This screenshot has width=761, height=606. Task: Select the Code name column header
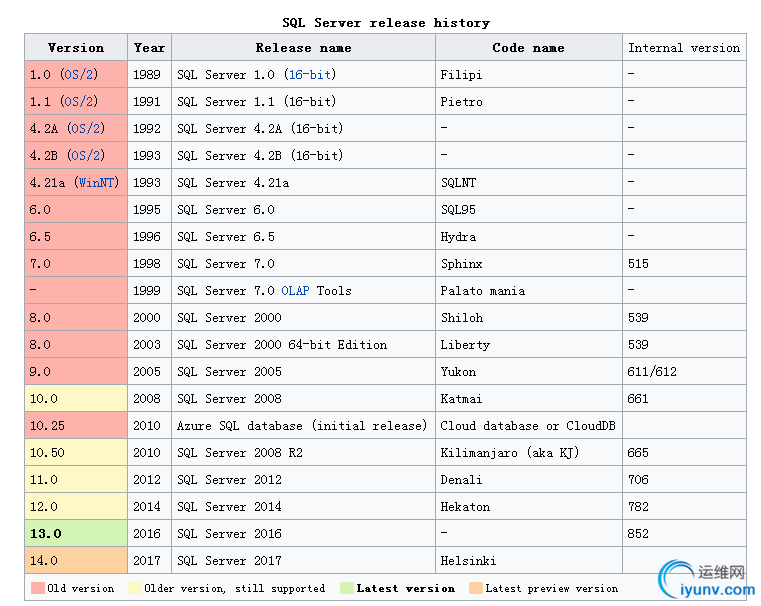[x=529, y=48]
